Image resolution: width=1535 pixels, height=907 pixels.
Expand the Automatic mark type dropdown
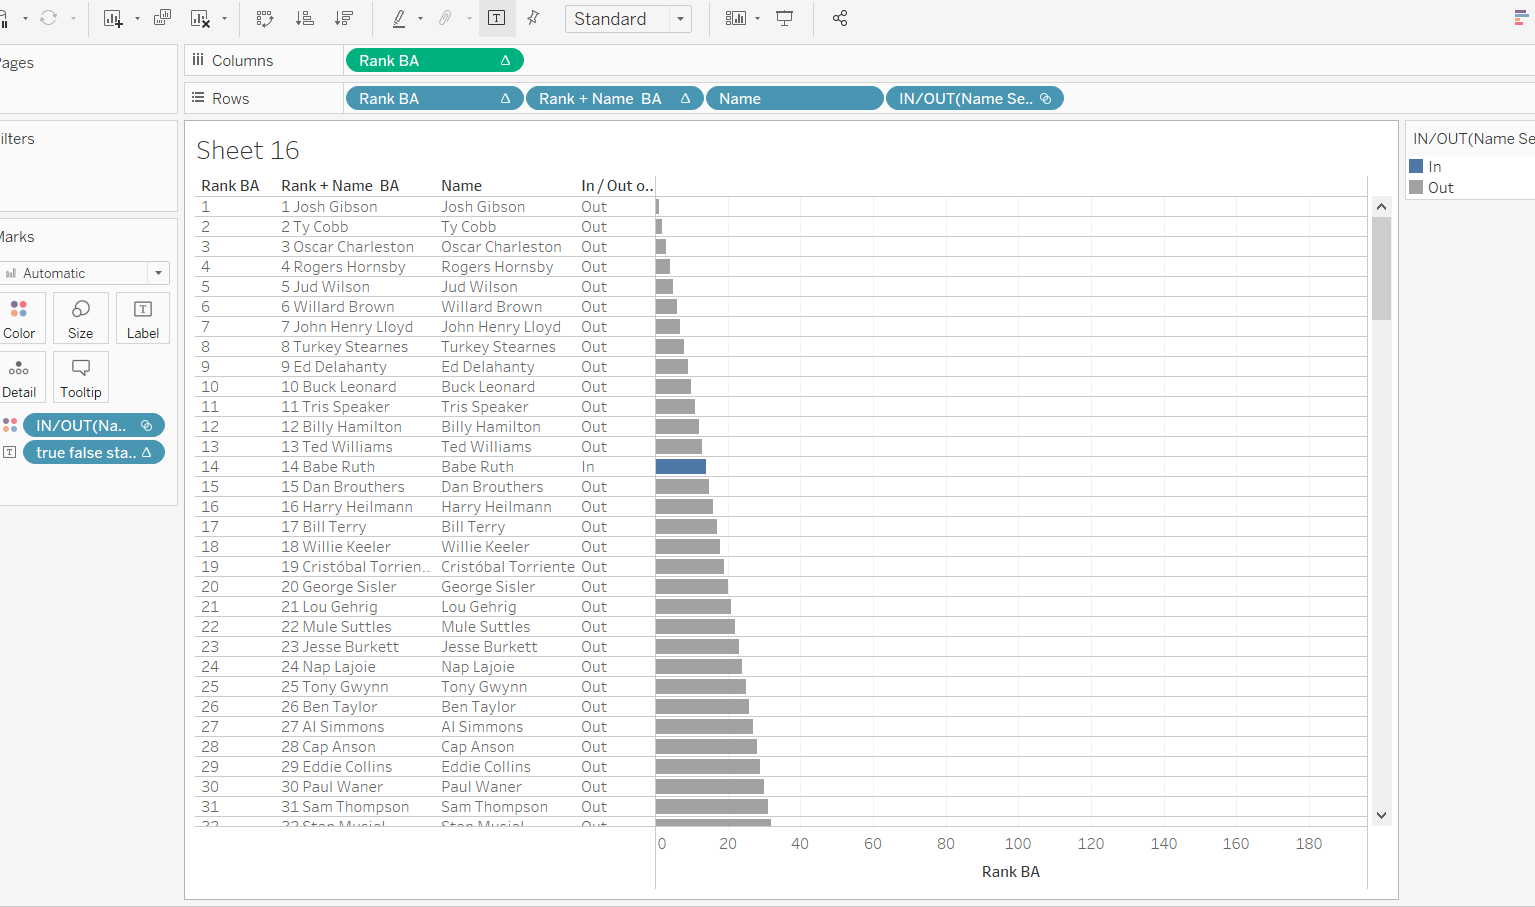pyautogui.click(x=158, y=273)
